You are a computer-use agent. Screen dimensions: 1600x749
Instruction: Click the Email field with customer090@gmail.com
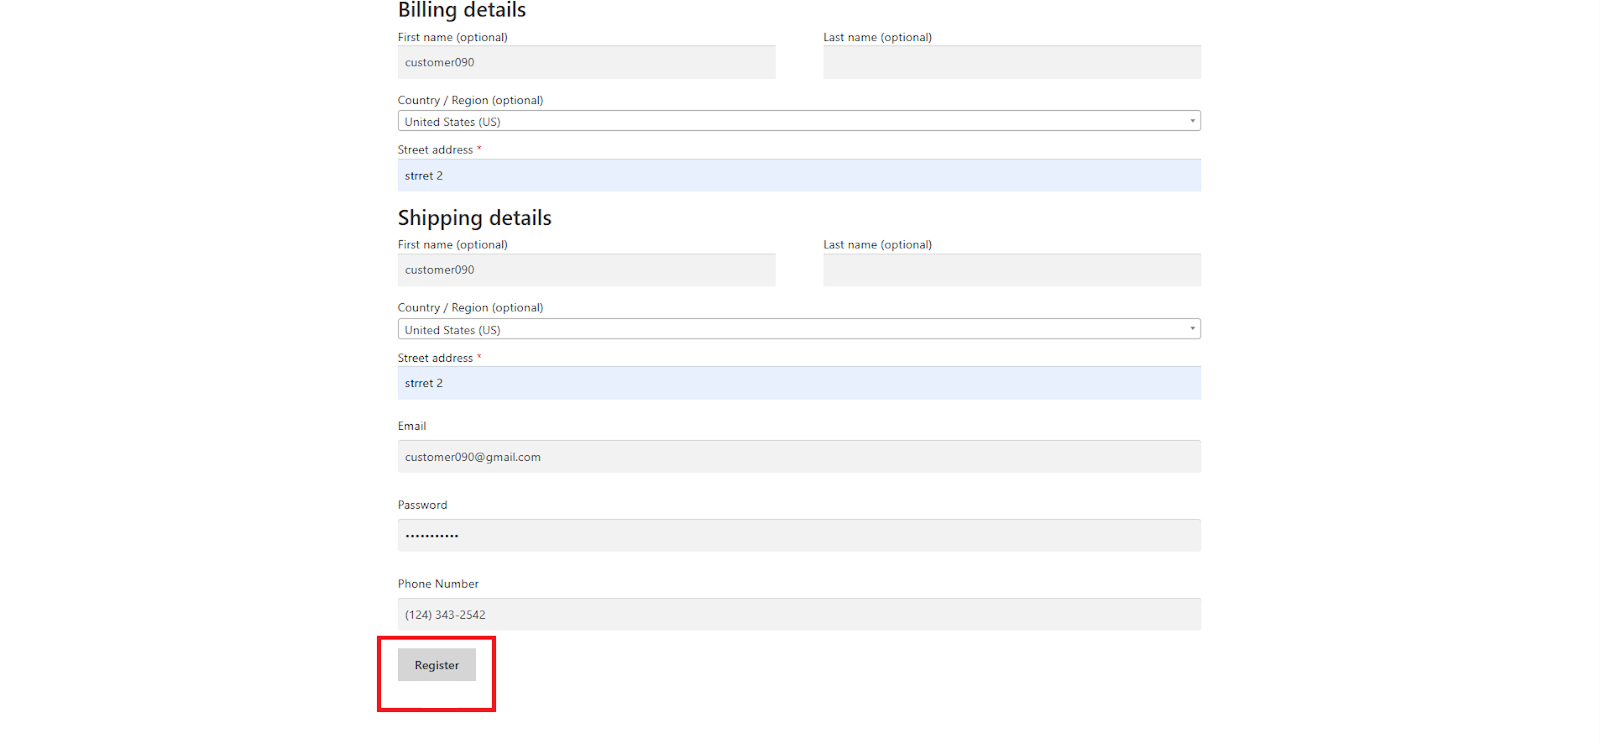pyautogui.click(x=798, y=457)
